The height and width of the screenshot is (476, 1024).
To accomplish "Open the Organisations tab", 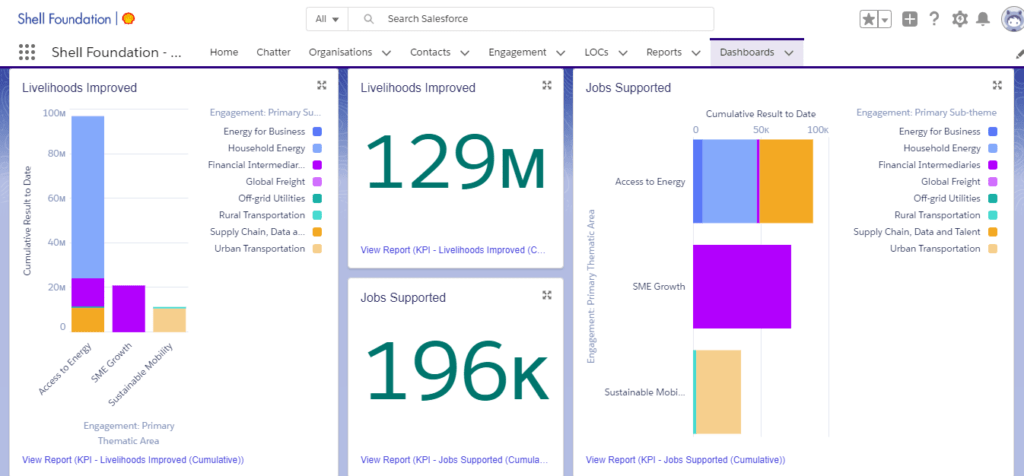I will point(340,52).
